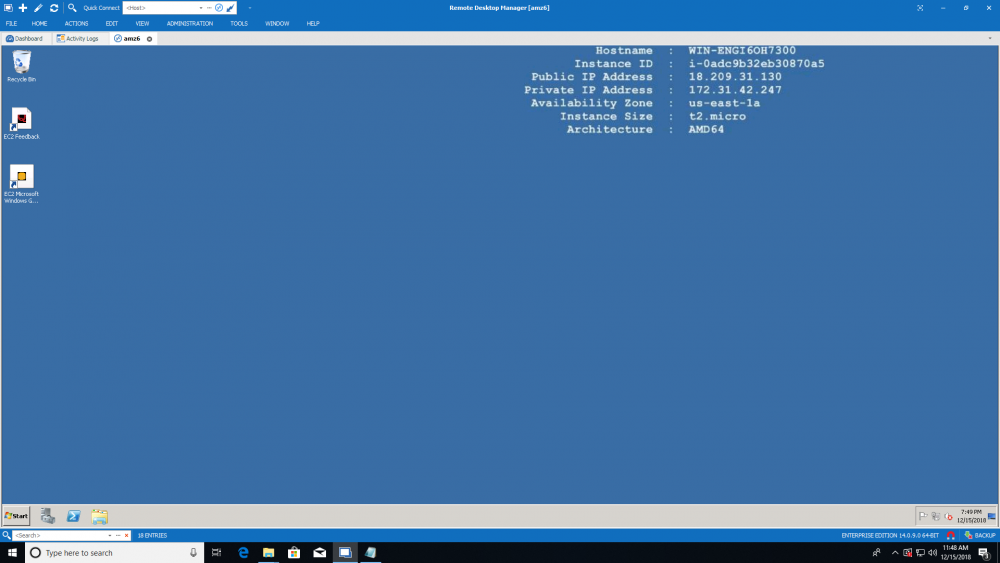The width and height of the screenshot is (1000, 563).
Task: Expand the Quick Connect host dropdown
Action: pyautogui.click(x=201, y=8)
